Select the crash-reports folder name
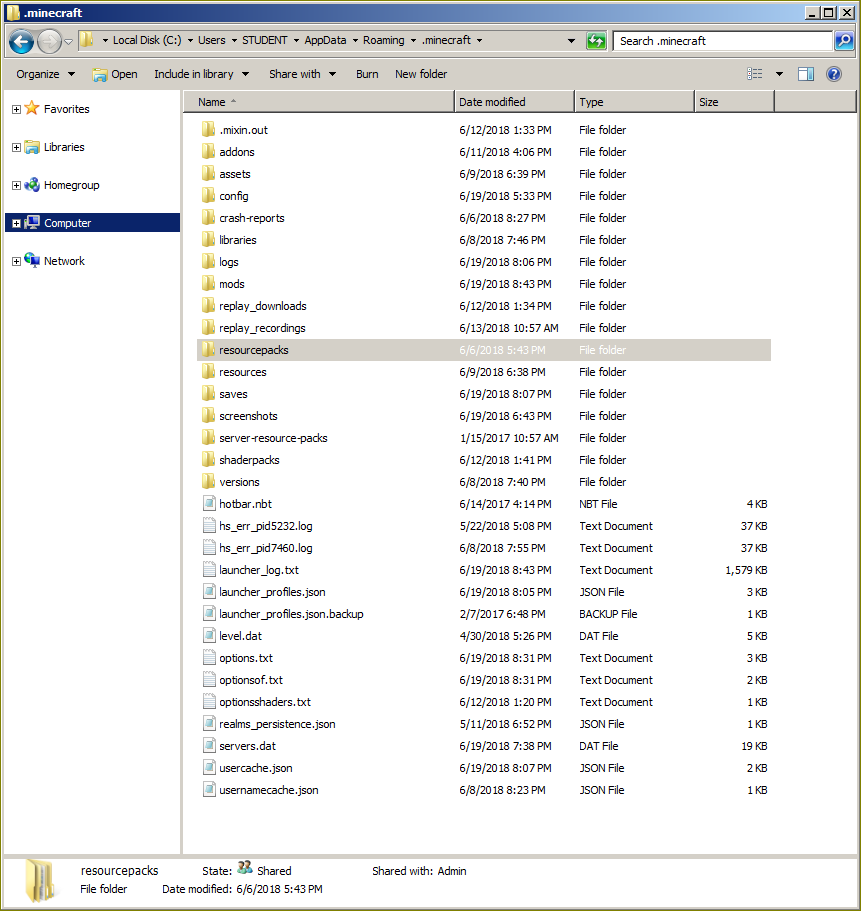 tap(252, 218)
